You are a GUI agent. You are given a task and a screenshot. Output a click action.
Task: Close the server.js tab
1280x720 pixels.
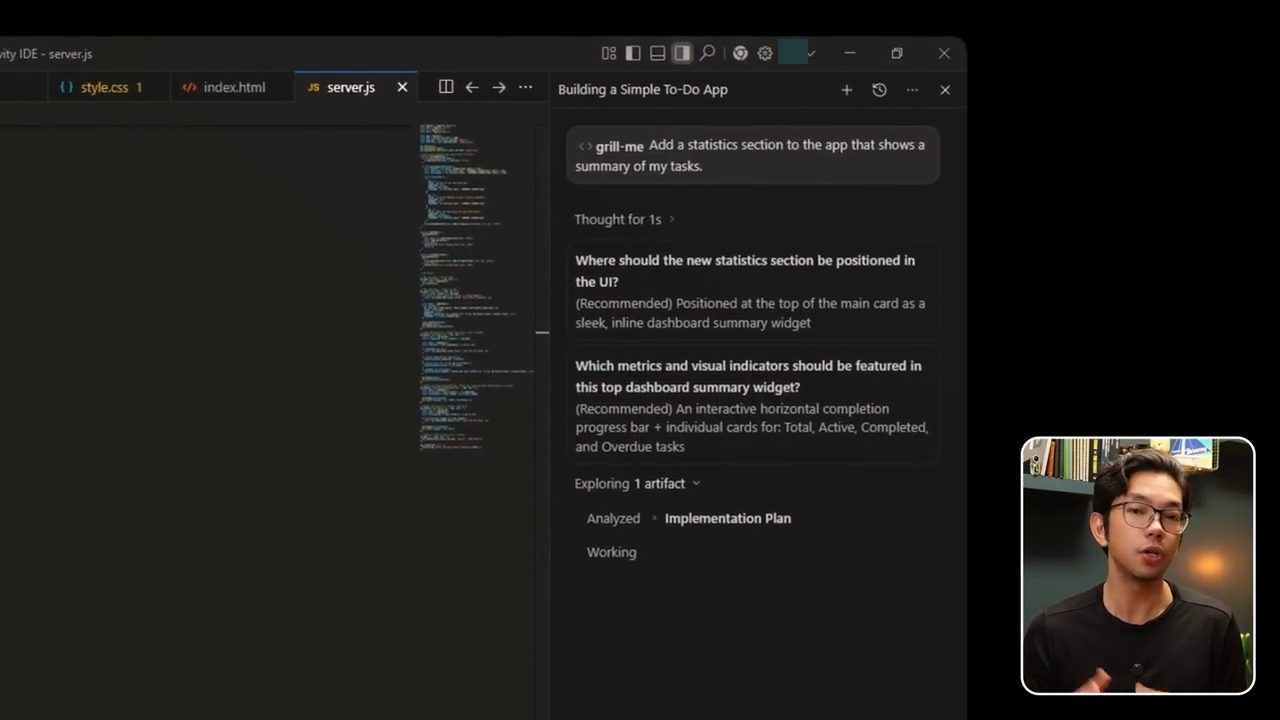[x=402, y=87]
